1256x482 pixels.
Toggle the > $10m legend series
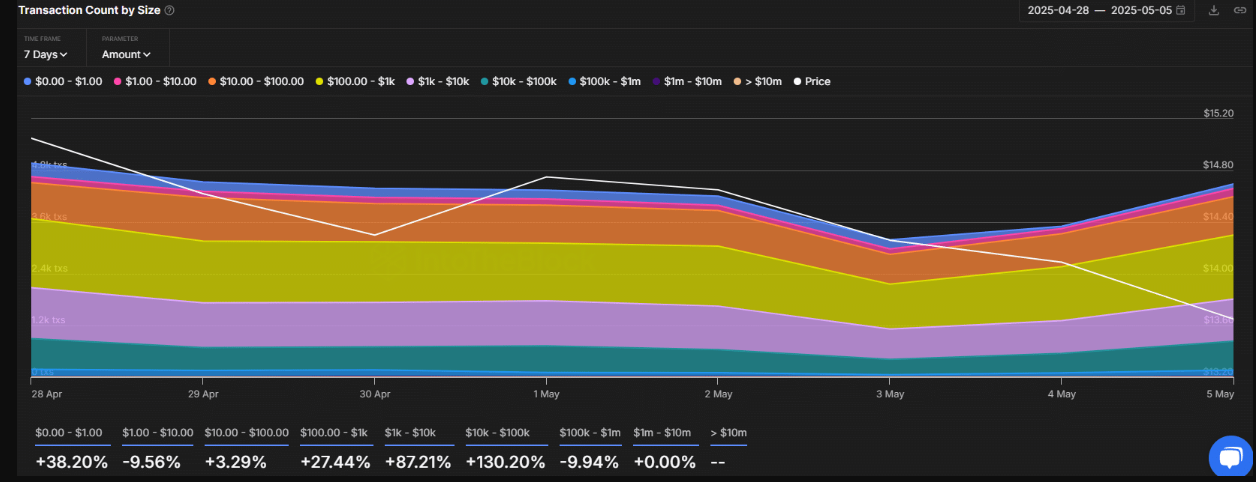(x=758, y=82)
